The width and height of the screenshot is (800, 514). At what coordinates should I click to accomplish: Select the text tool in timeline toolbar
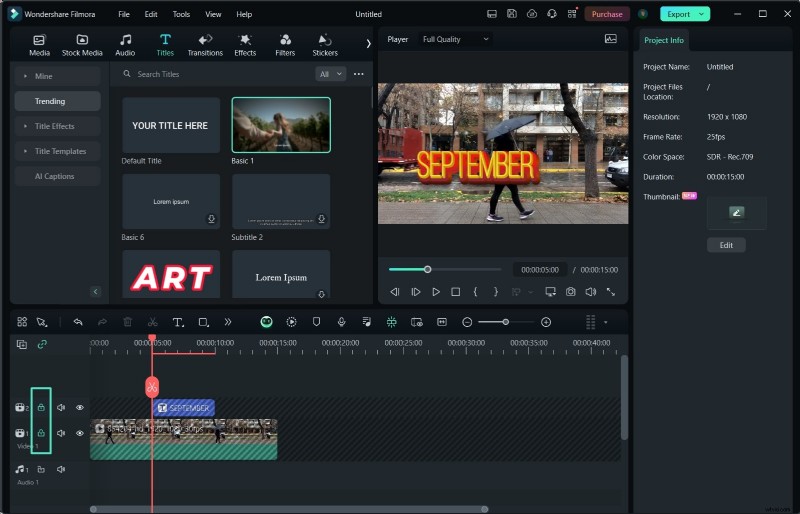point(178,322)
